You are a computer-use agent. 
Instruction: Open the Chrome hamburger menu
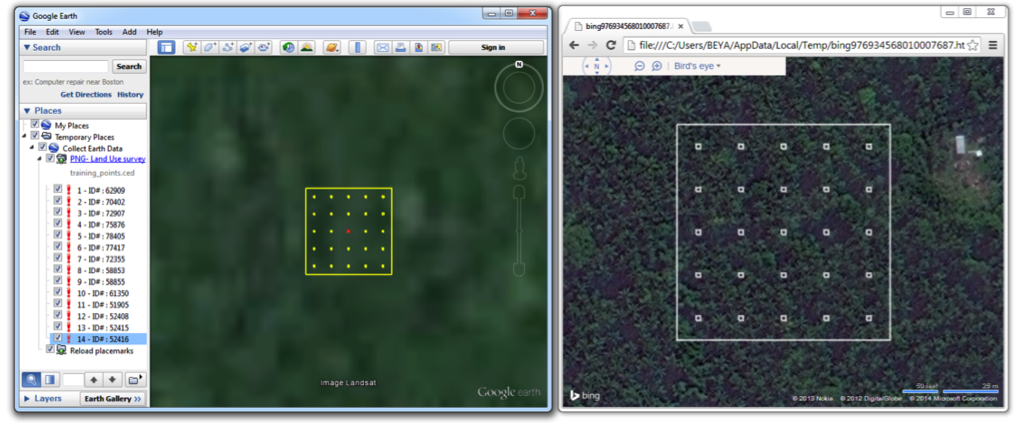tap(992, 45)
